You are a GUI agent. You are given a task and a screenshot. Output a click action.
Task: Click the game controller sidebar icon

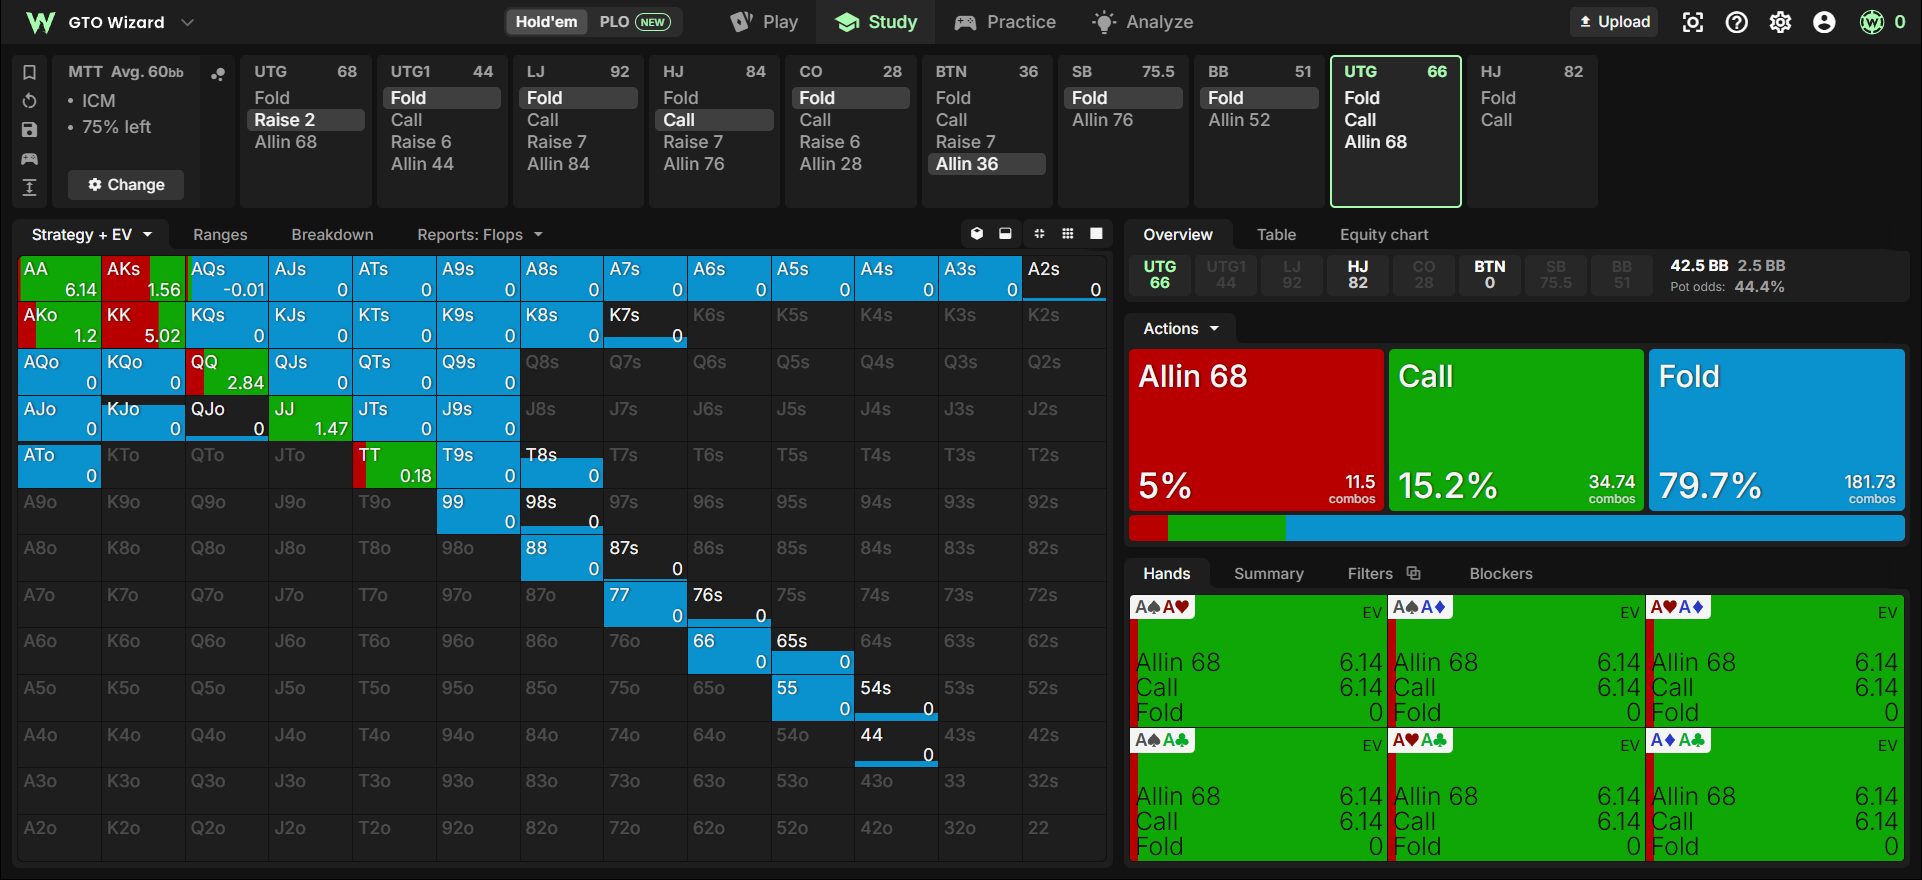coord(30,159)
